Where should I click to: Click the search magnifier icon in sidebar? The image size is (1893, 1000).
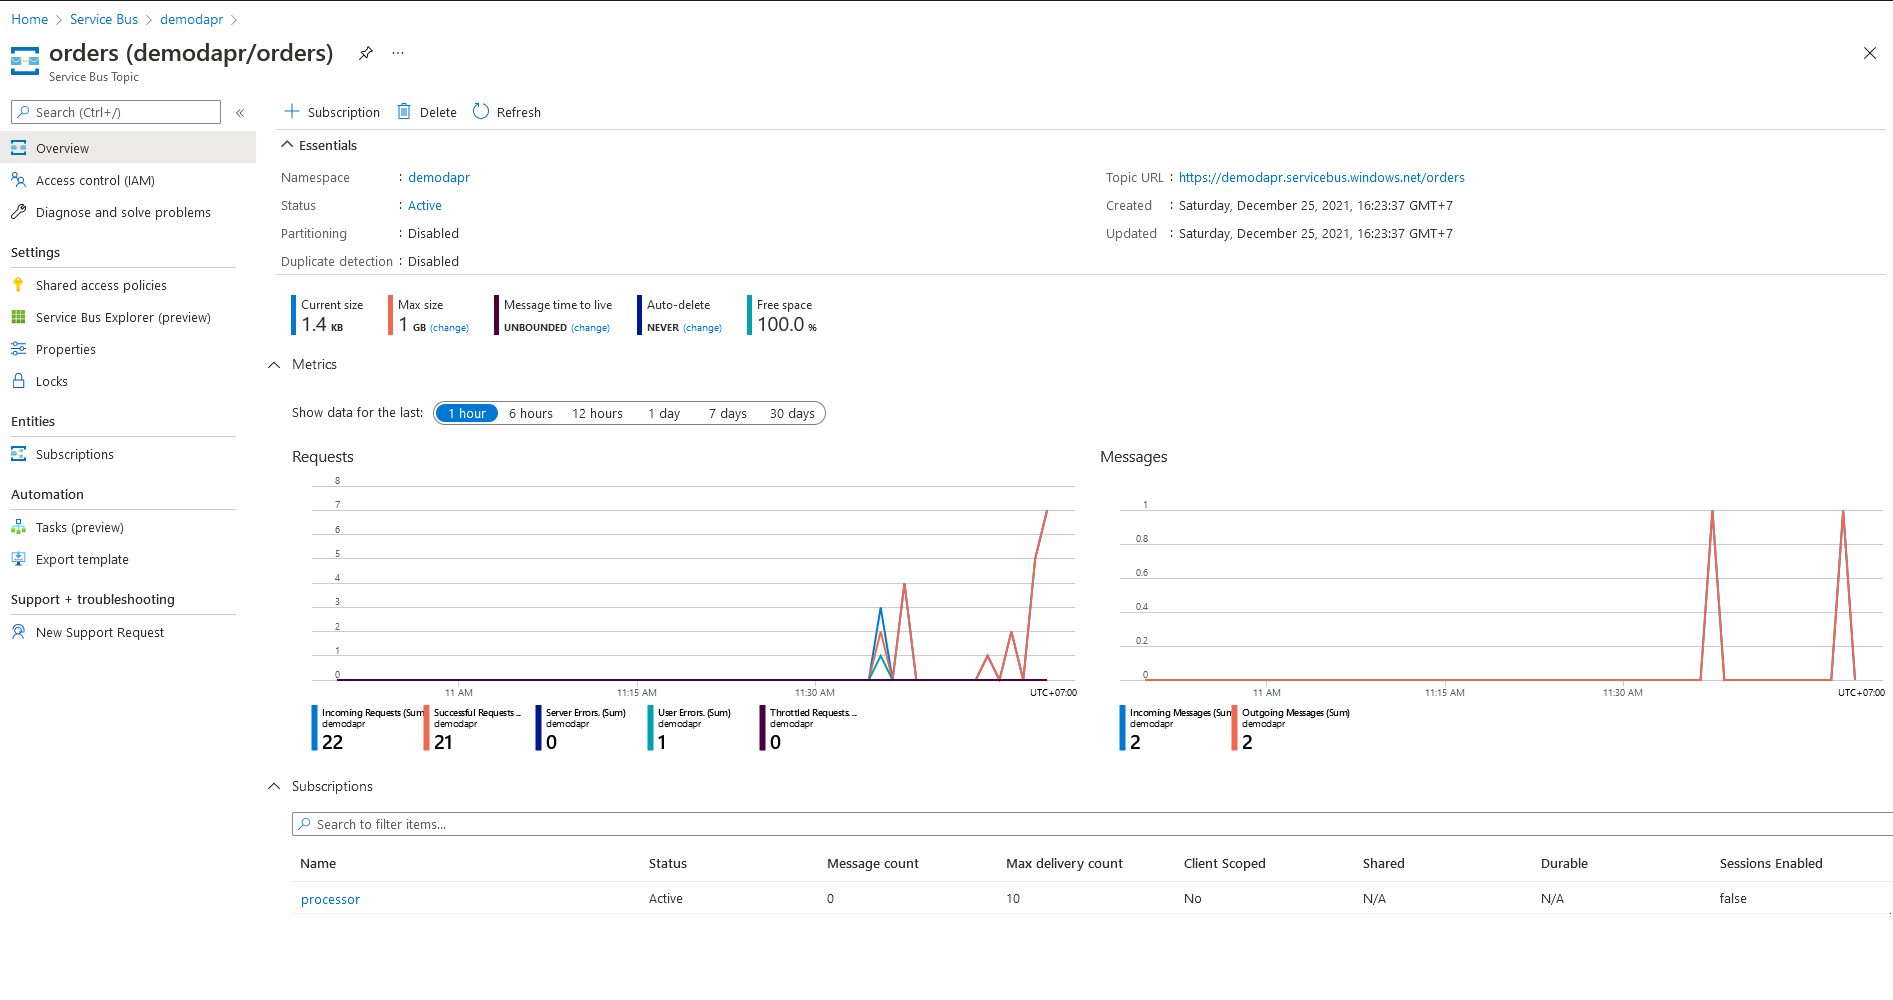pyautogui.click(x=23, y=112)
